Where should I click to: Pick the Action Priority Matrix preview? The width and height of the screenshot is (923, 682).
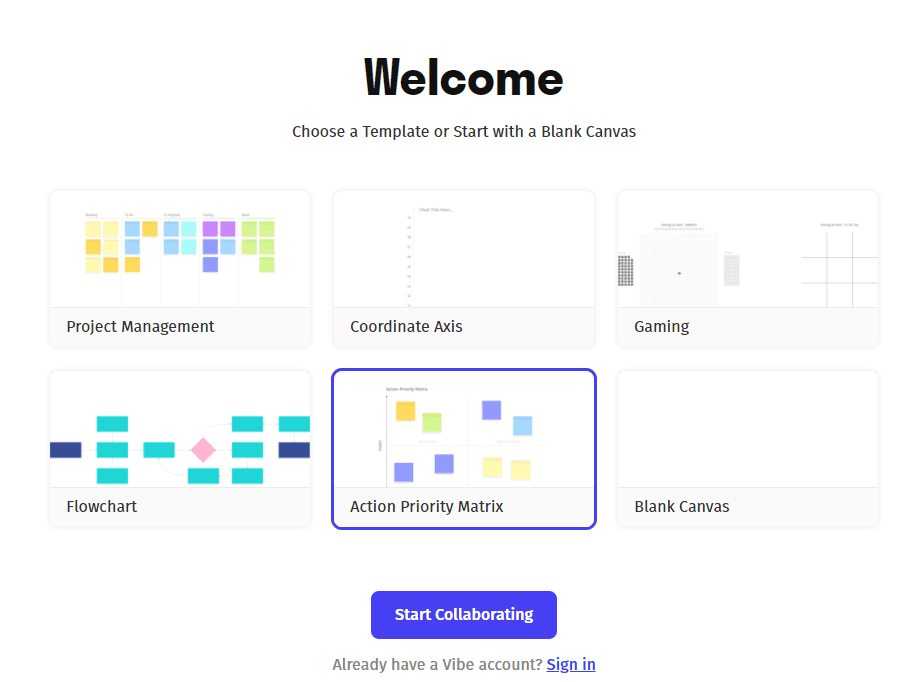464,430
